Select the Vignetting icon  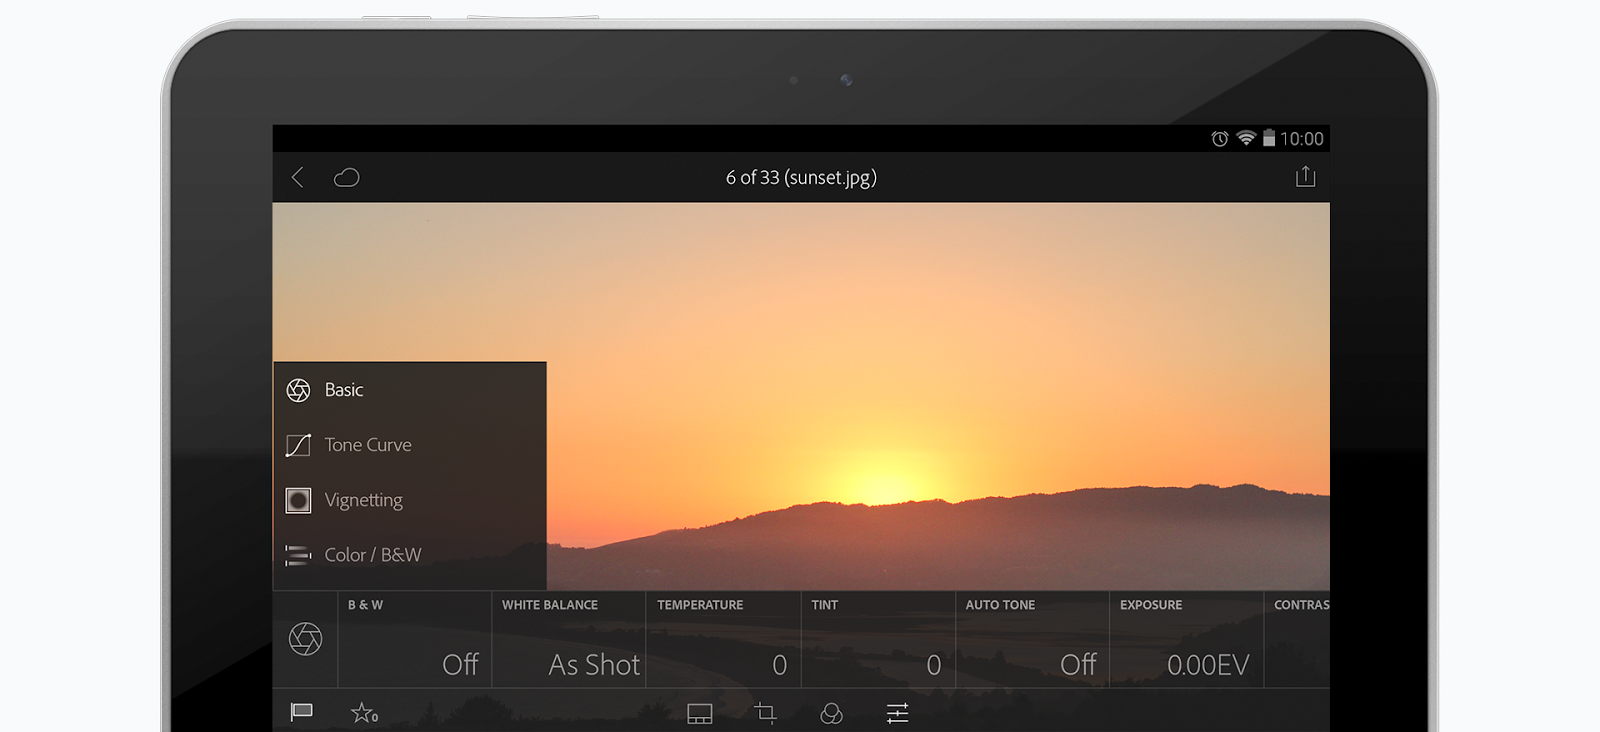[x=298, y=500]
